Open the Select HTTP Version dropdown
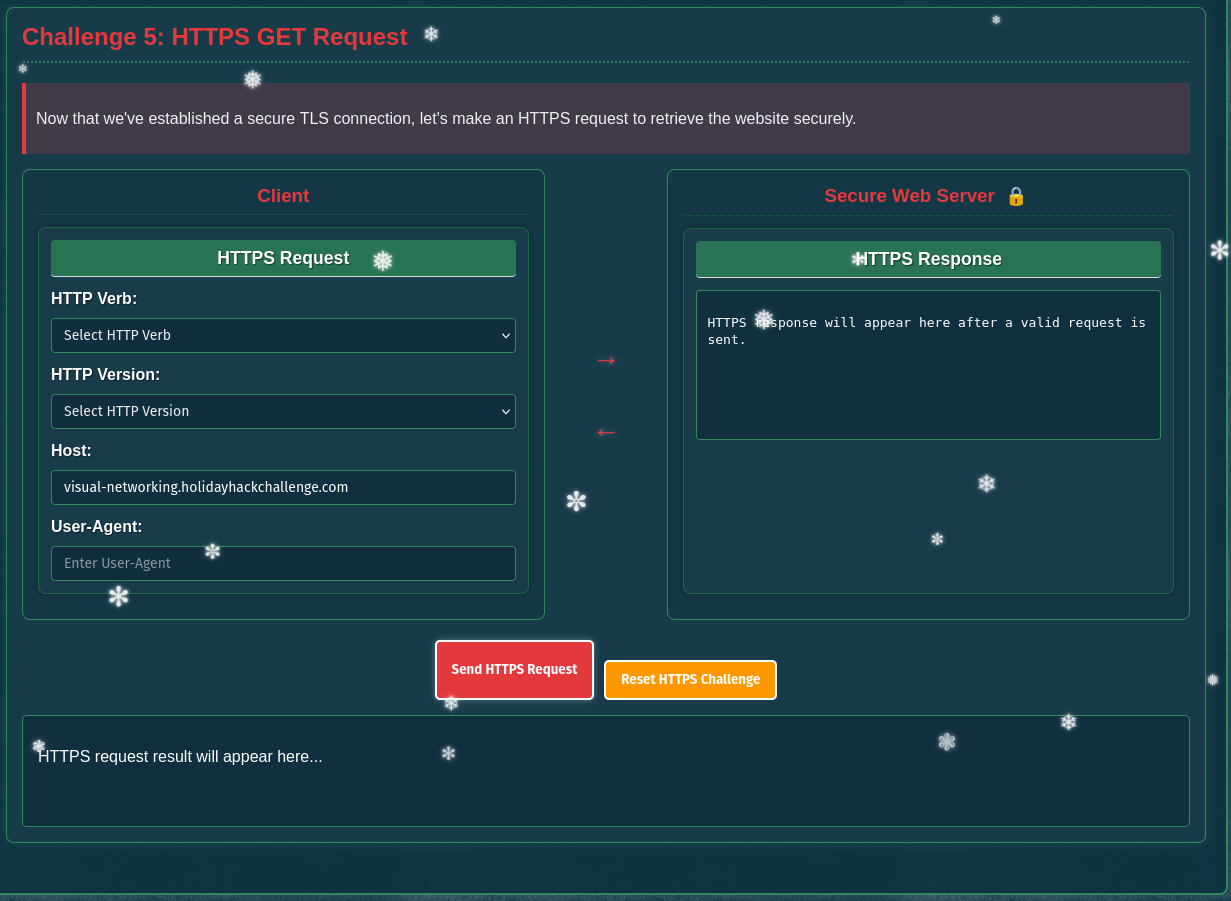Image resolution: width=1231 pixels, height=901 pixels. pyautogui.click(x=283, y=411)
